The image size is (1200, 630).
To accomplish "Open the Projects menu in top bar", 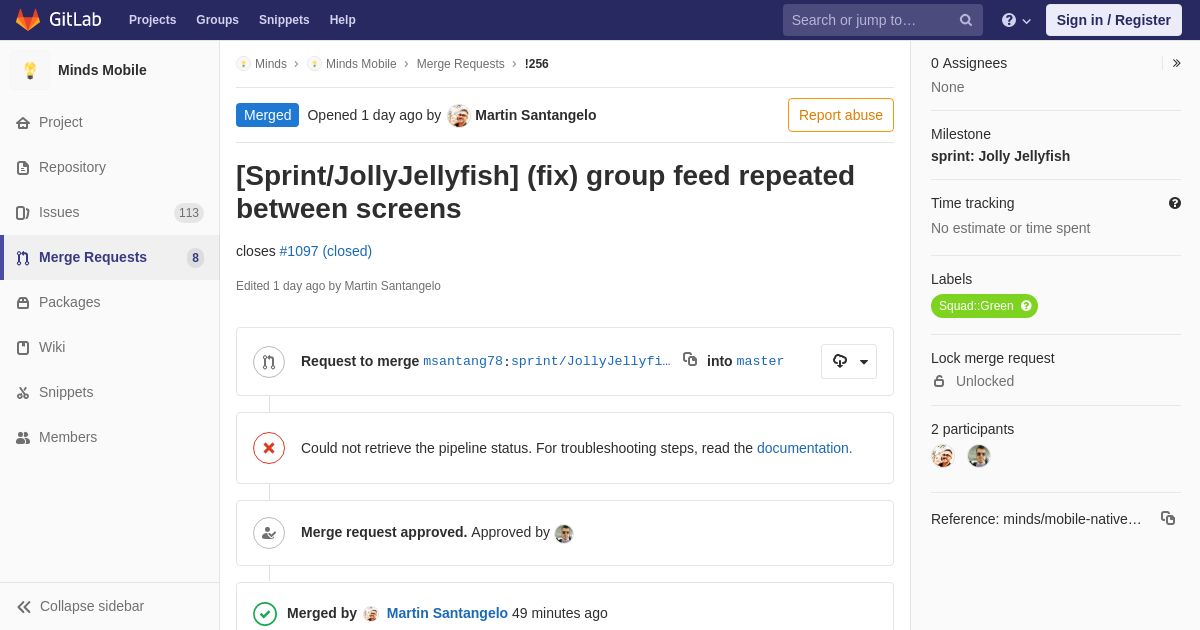I will tap(152, 20).
